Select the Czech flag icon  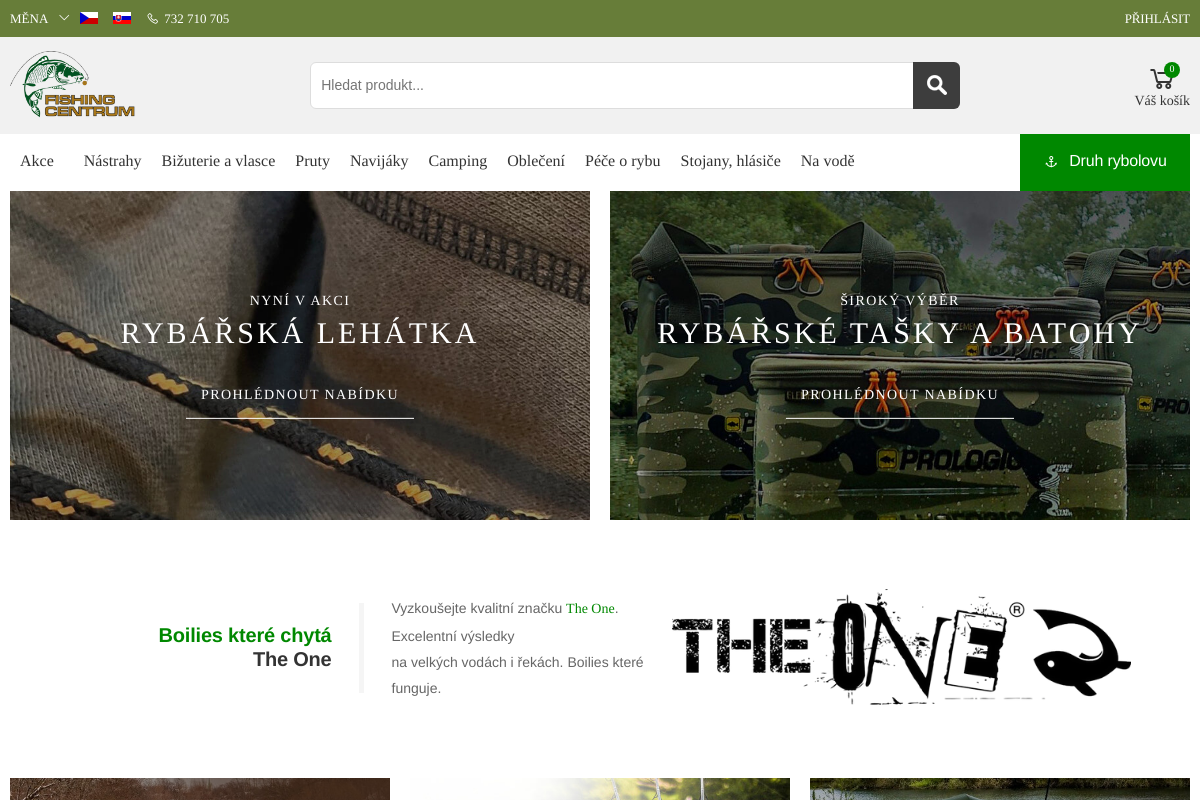tap(89, 18)
